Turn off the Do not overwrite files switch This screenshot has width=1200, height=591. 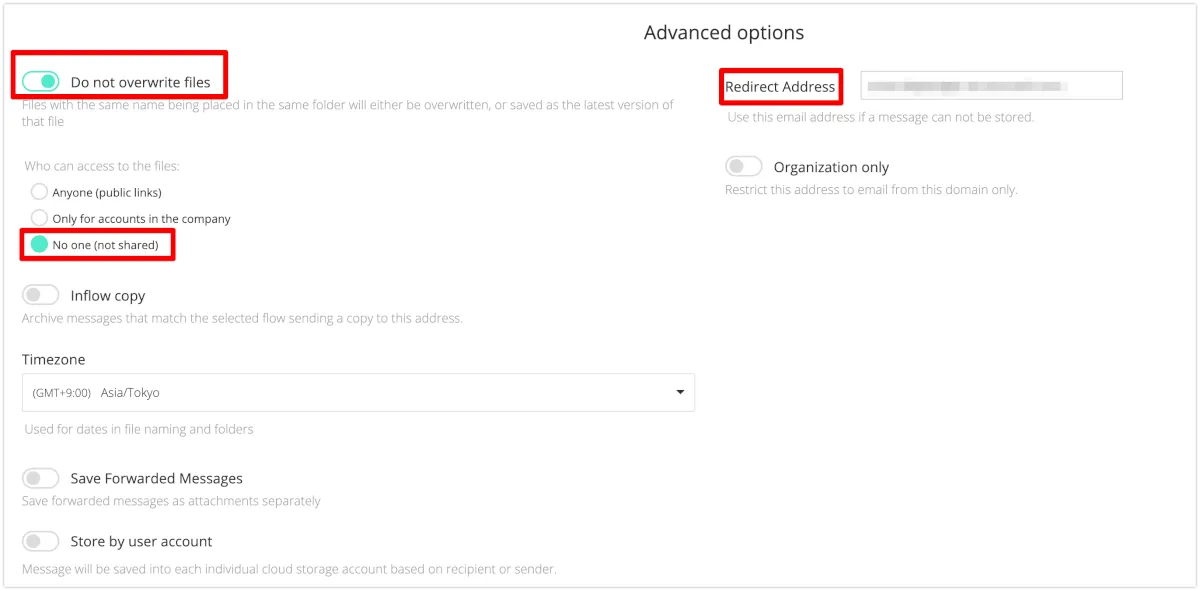41,81
